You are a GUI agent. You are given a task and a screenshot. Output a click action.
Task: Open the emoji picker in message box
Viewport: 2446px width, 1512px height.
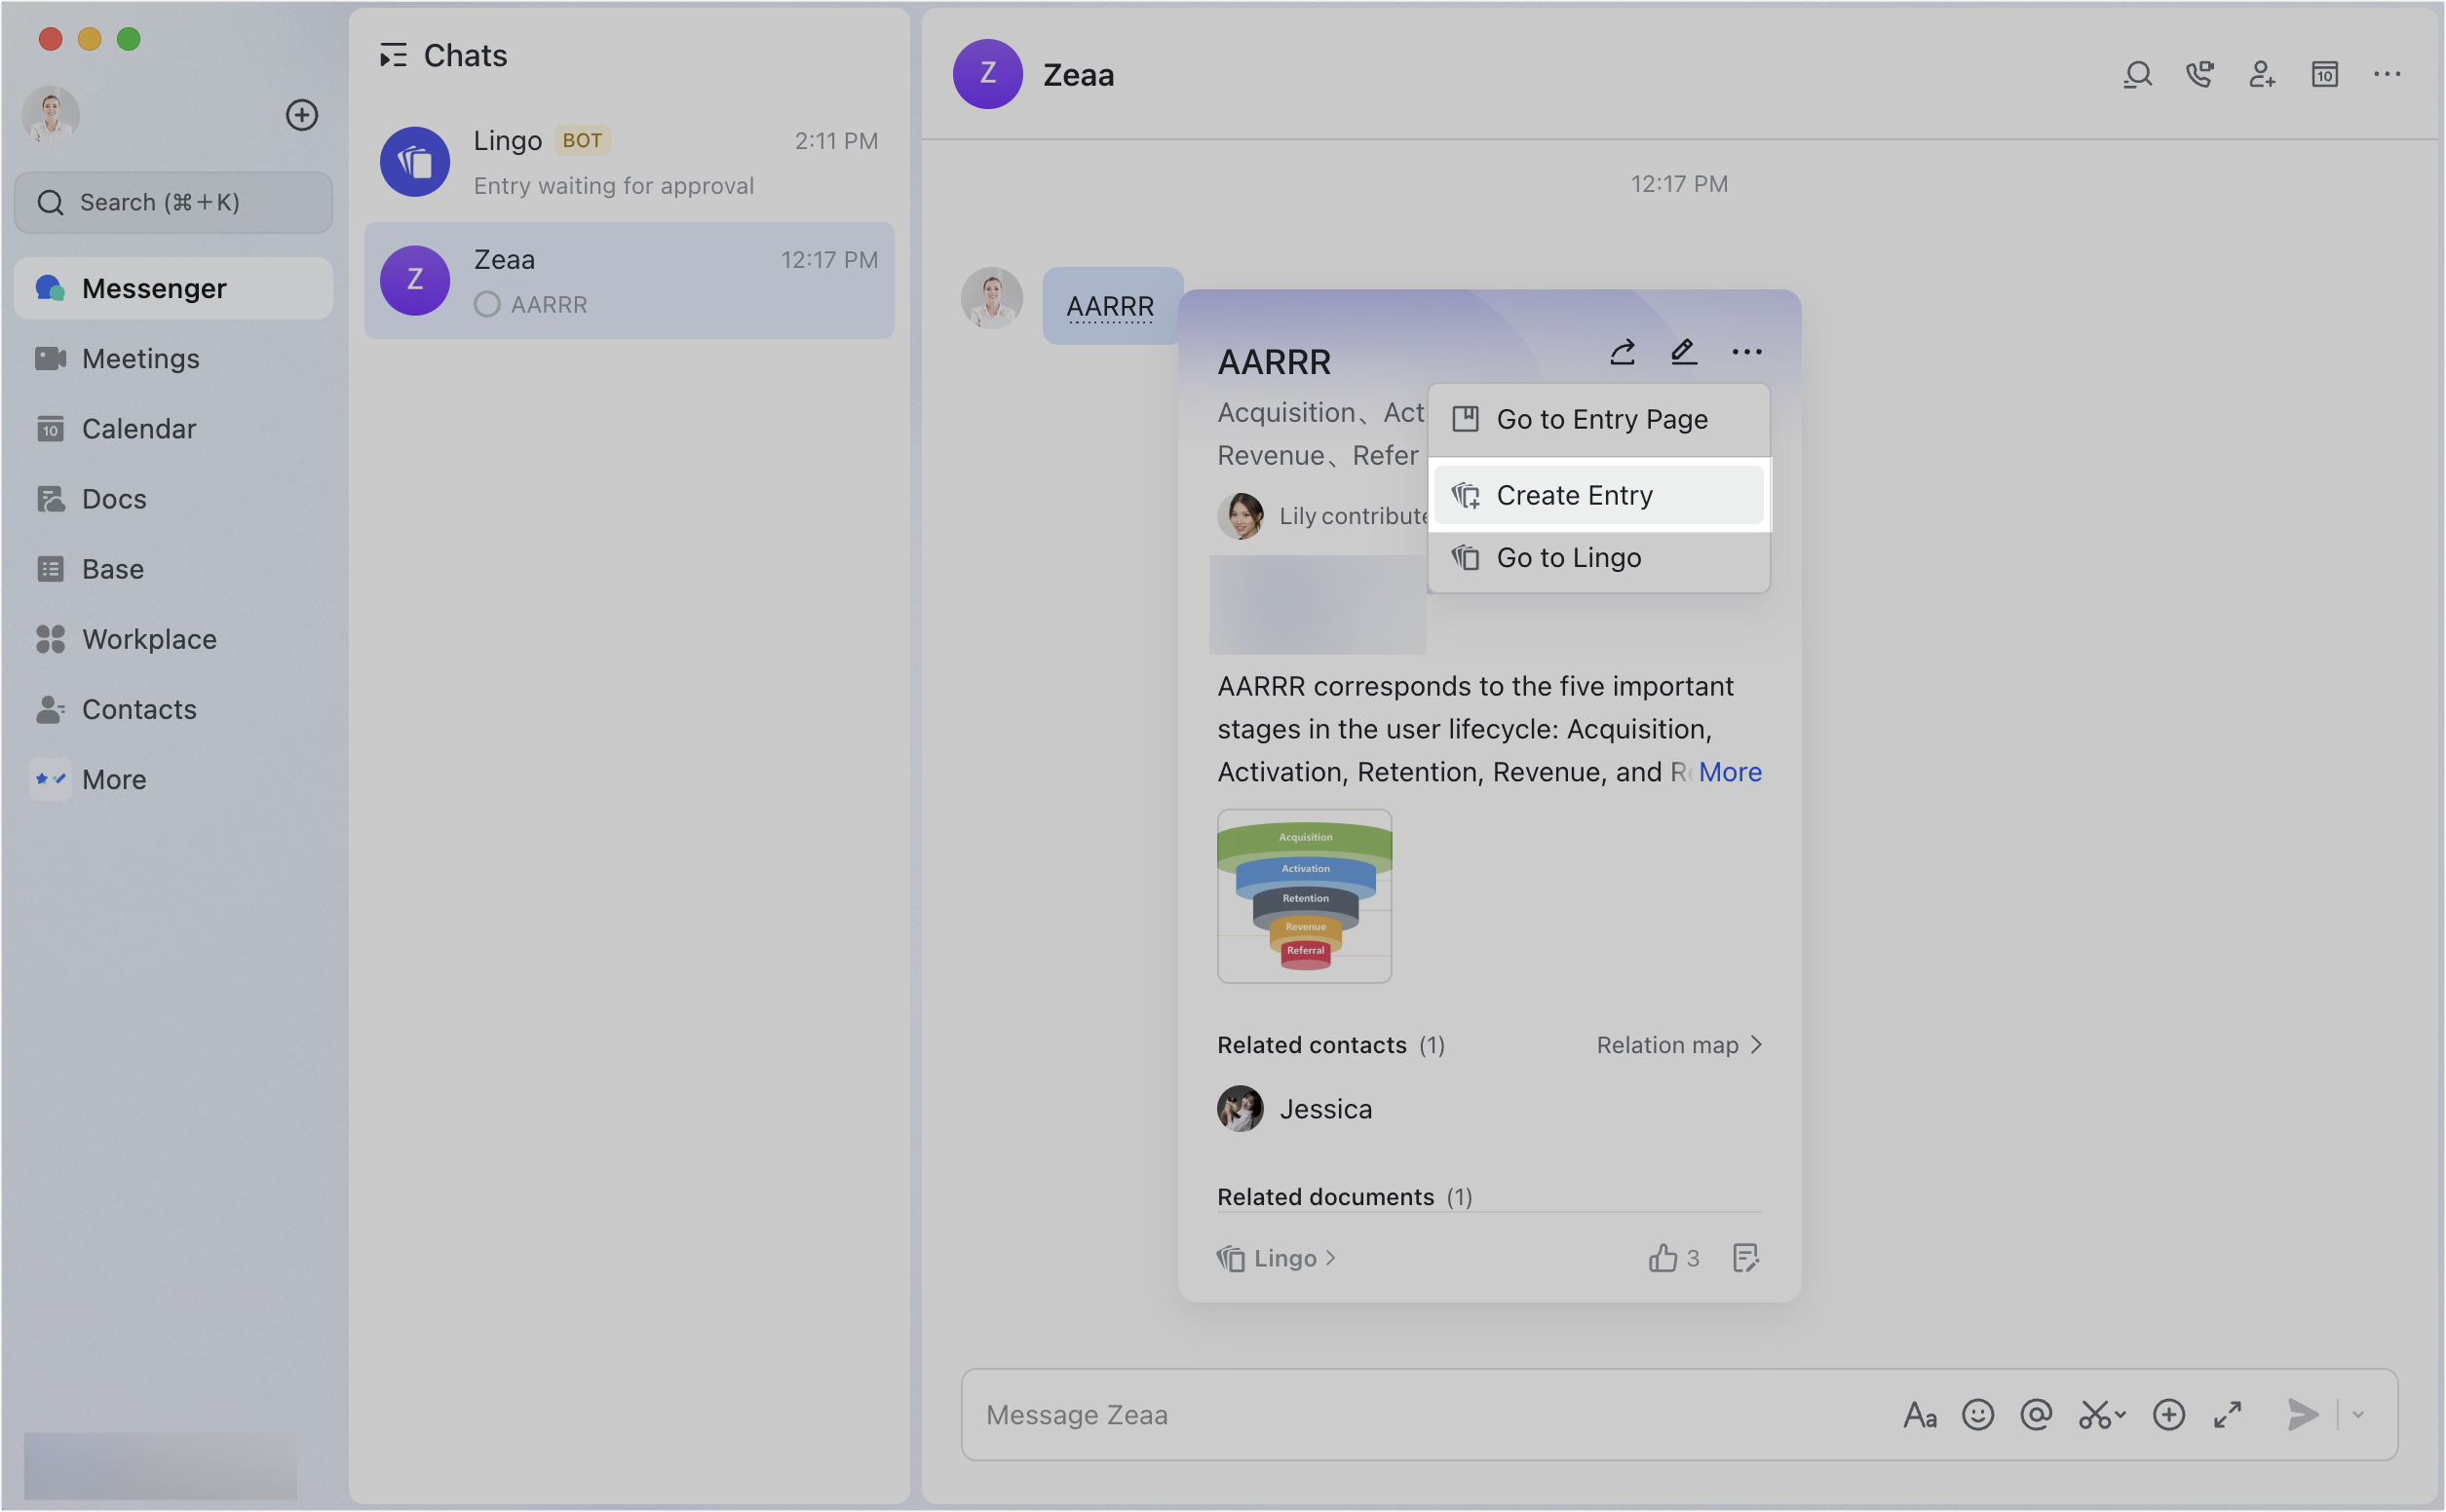tap(1977, 1415)
